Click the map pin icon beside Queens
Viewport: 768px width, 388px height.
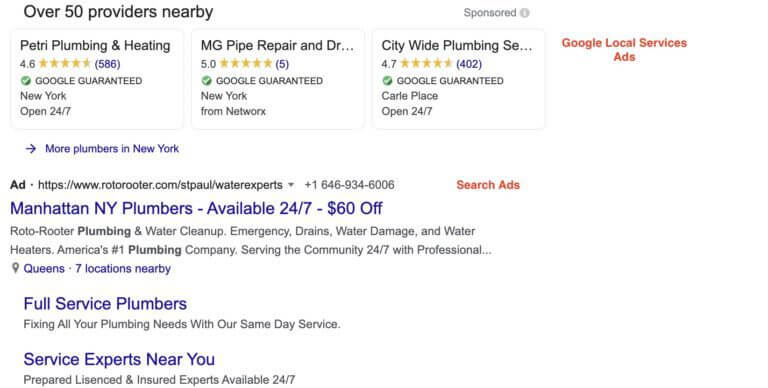15,268
